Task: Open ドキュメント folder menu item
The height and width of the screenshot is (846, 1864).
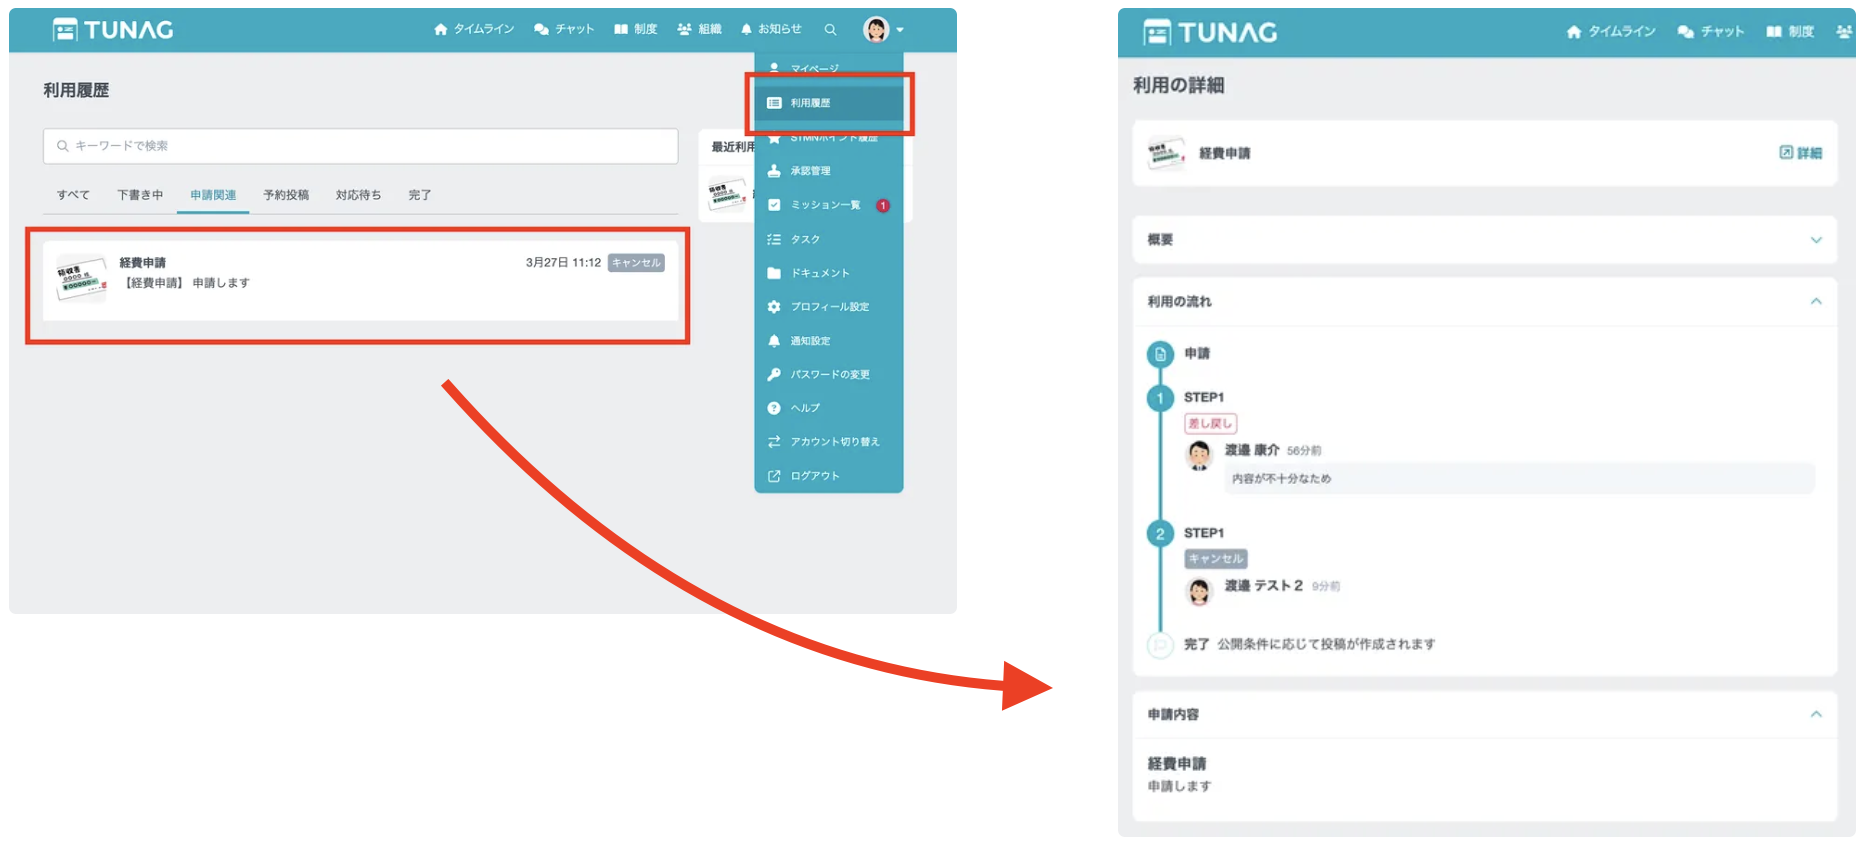Action: [x=819, y=273]
